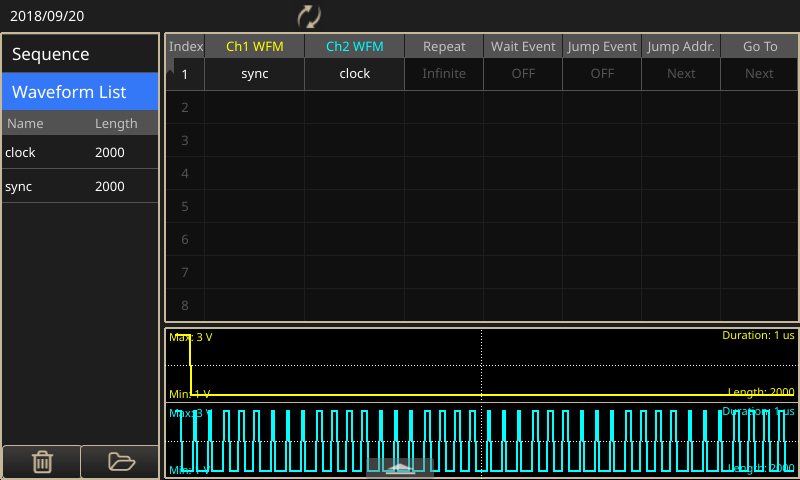Click the open folder icon
The height and width of the screenshot is (480, 800).
(120, 461)
